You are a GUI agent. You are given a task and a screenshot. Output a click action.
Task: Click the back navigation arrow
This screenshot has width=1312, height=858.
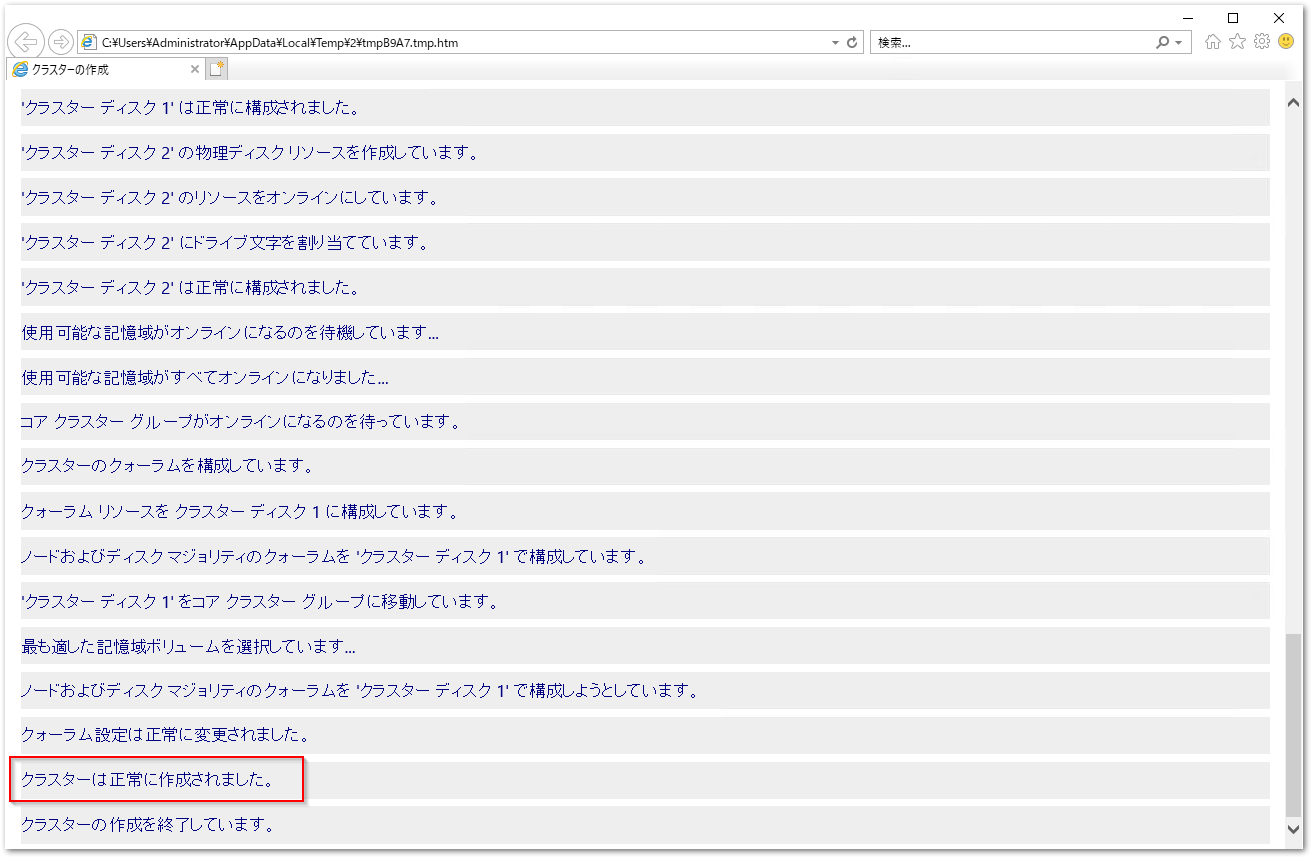pos(26,41)
